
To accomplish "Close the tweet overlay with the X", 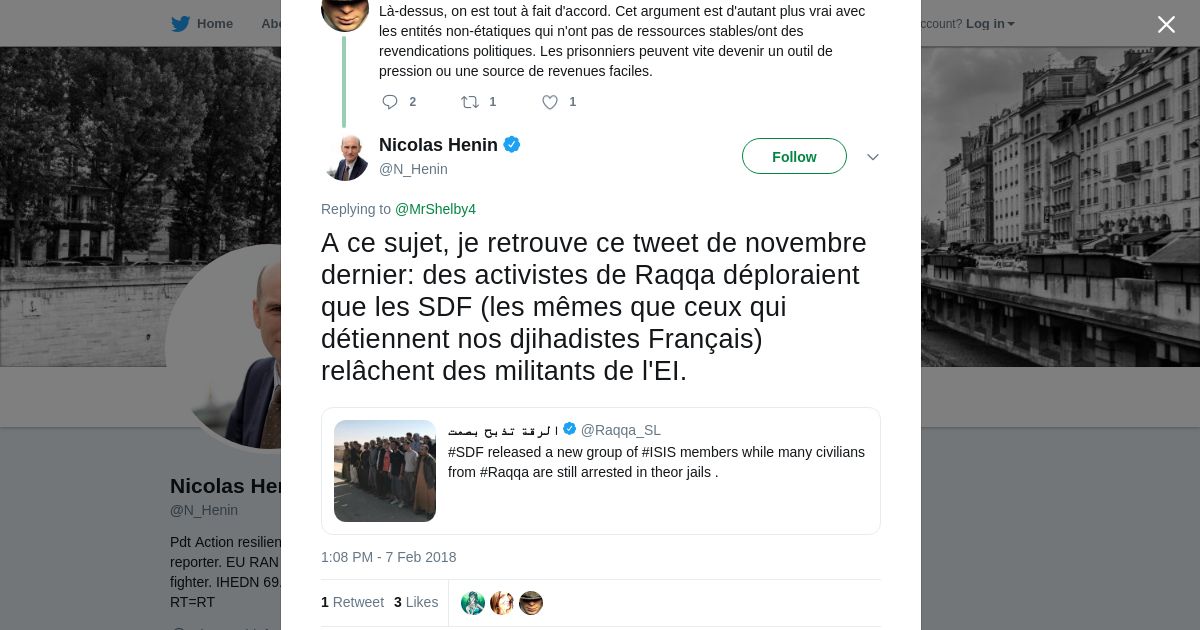I will coord(1166,25).
